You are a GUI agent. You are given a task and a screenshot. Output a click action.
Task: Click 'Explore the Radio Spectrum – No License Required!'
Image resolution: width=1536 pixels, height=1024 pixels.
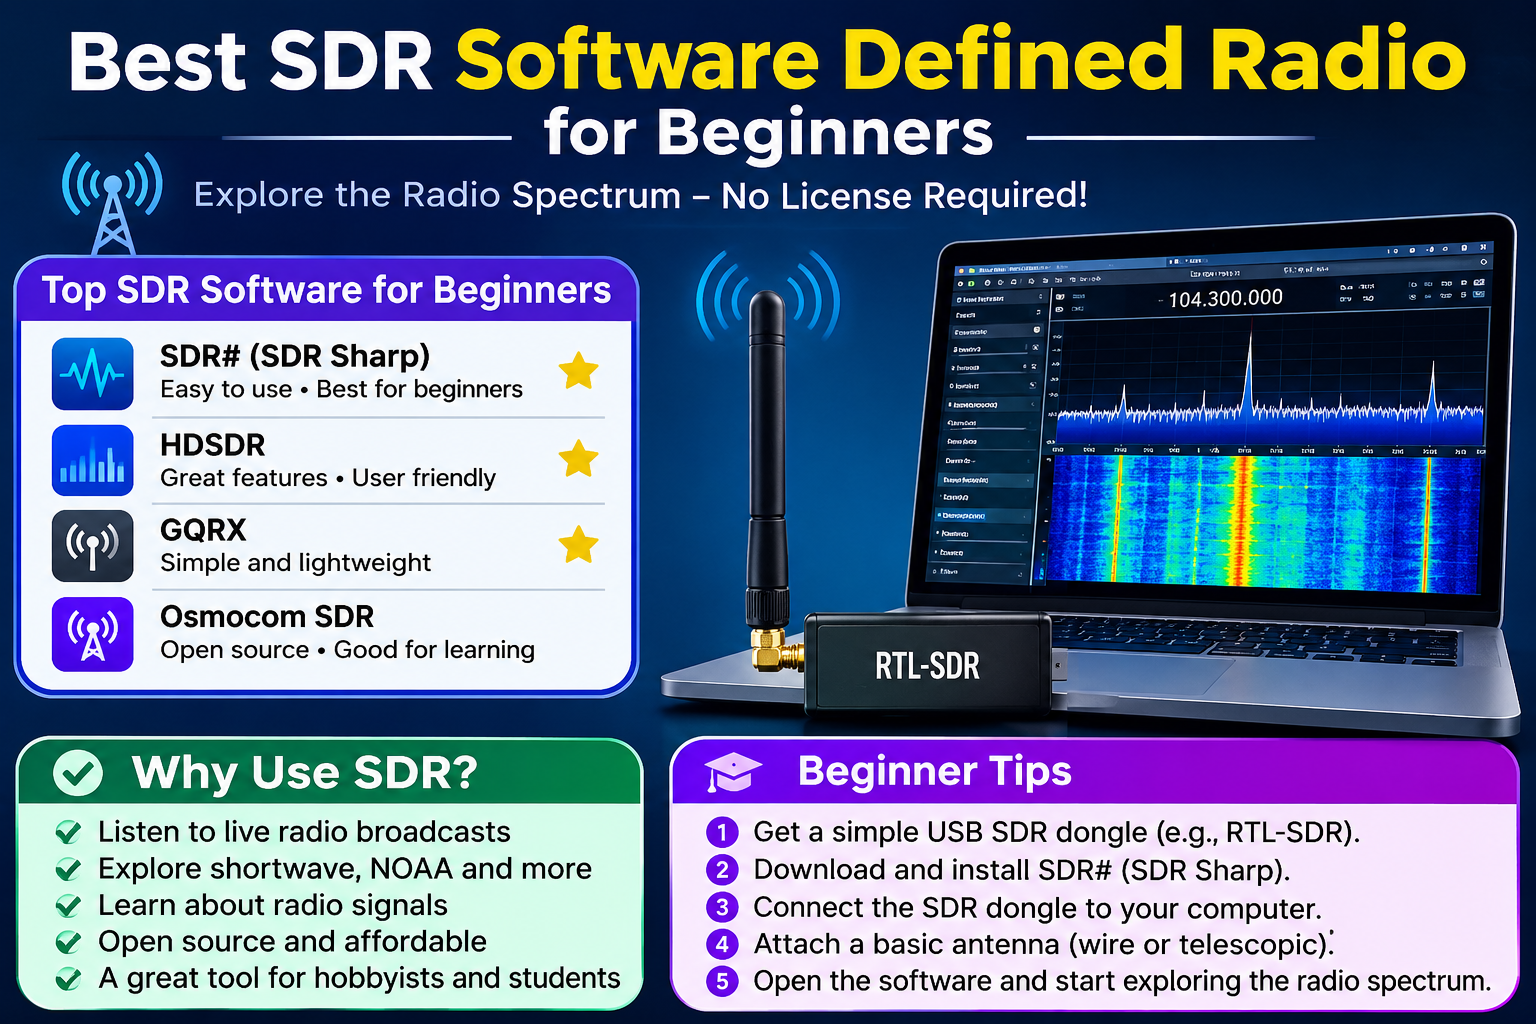click(x=640, y=195)
